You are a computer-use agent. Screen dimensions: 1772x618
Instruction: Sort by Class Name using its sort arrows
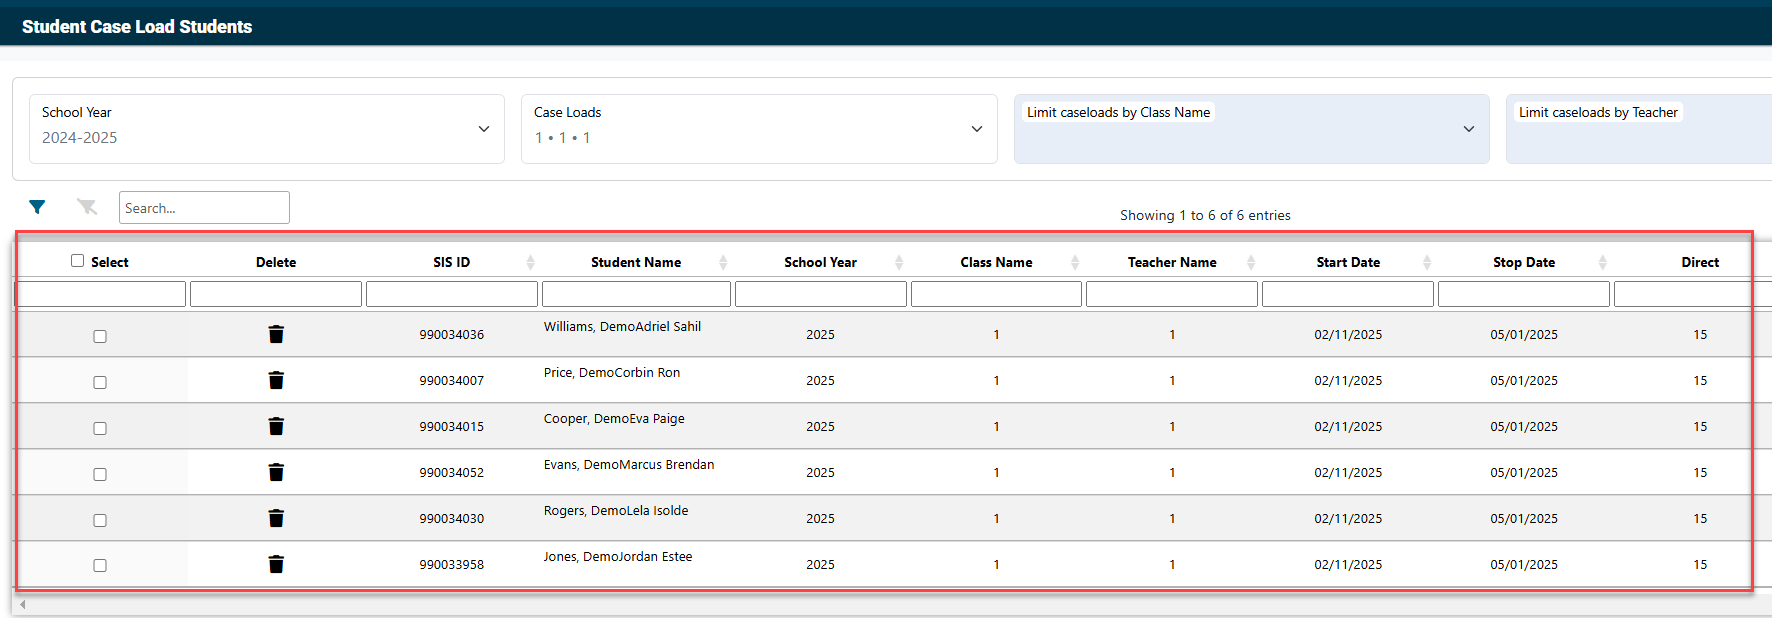pos(1075,262)
